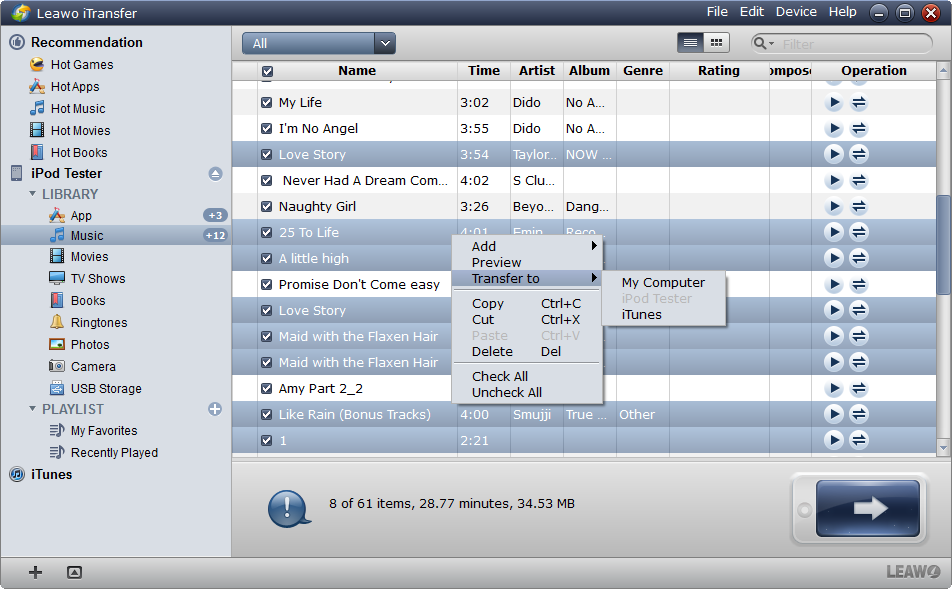Transfer selection to My Computer
This screenshot has height=589, width=952.
[x=663, y=282]
